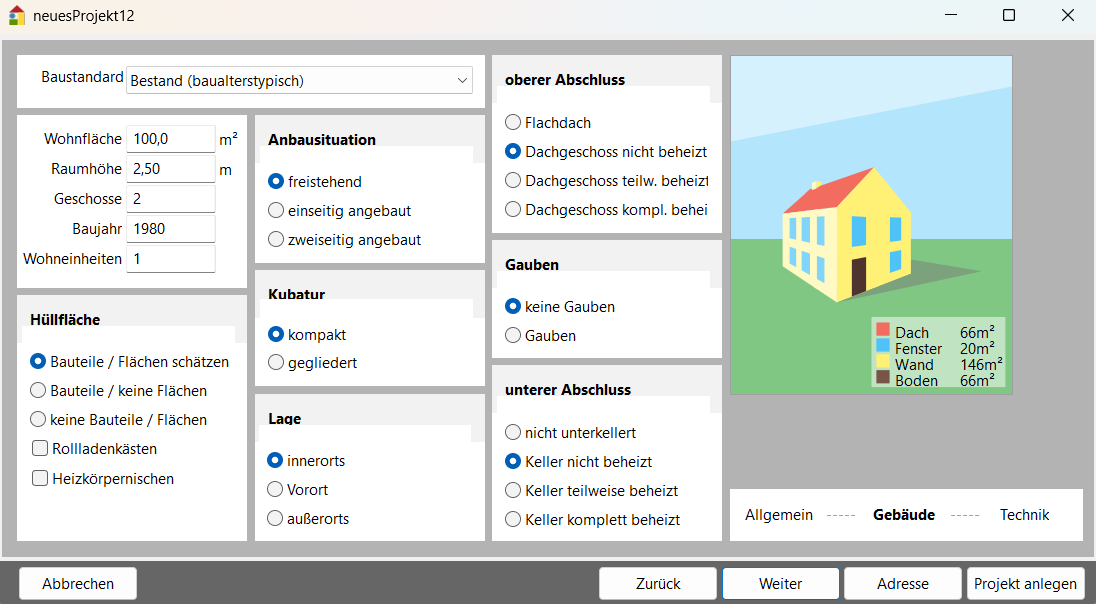
Task: Click the house app icon in title bar
Action: tap(16, 16)
